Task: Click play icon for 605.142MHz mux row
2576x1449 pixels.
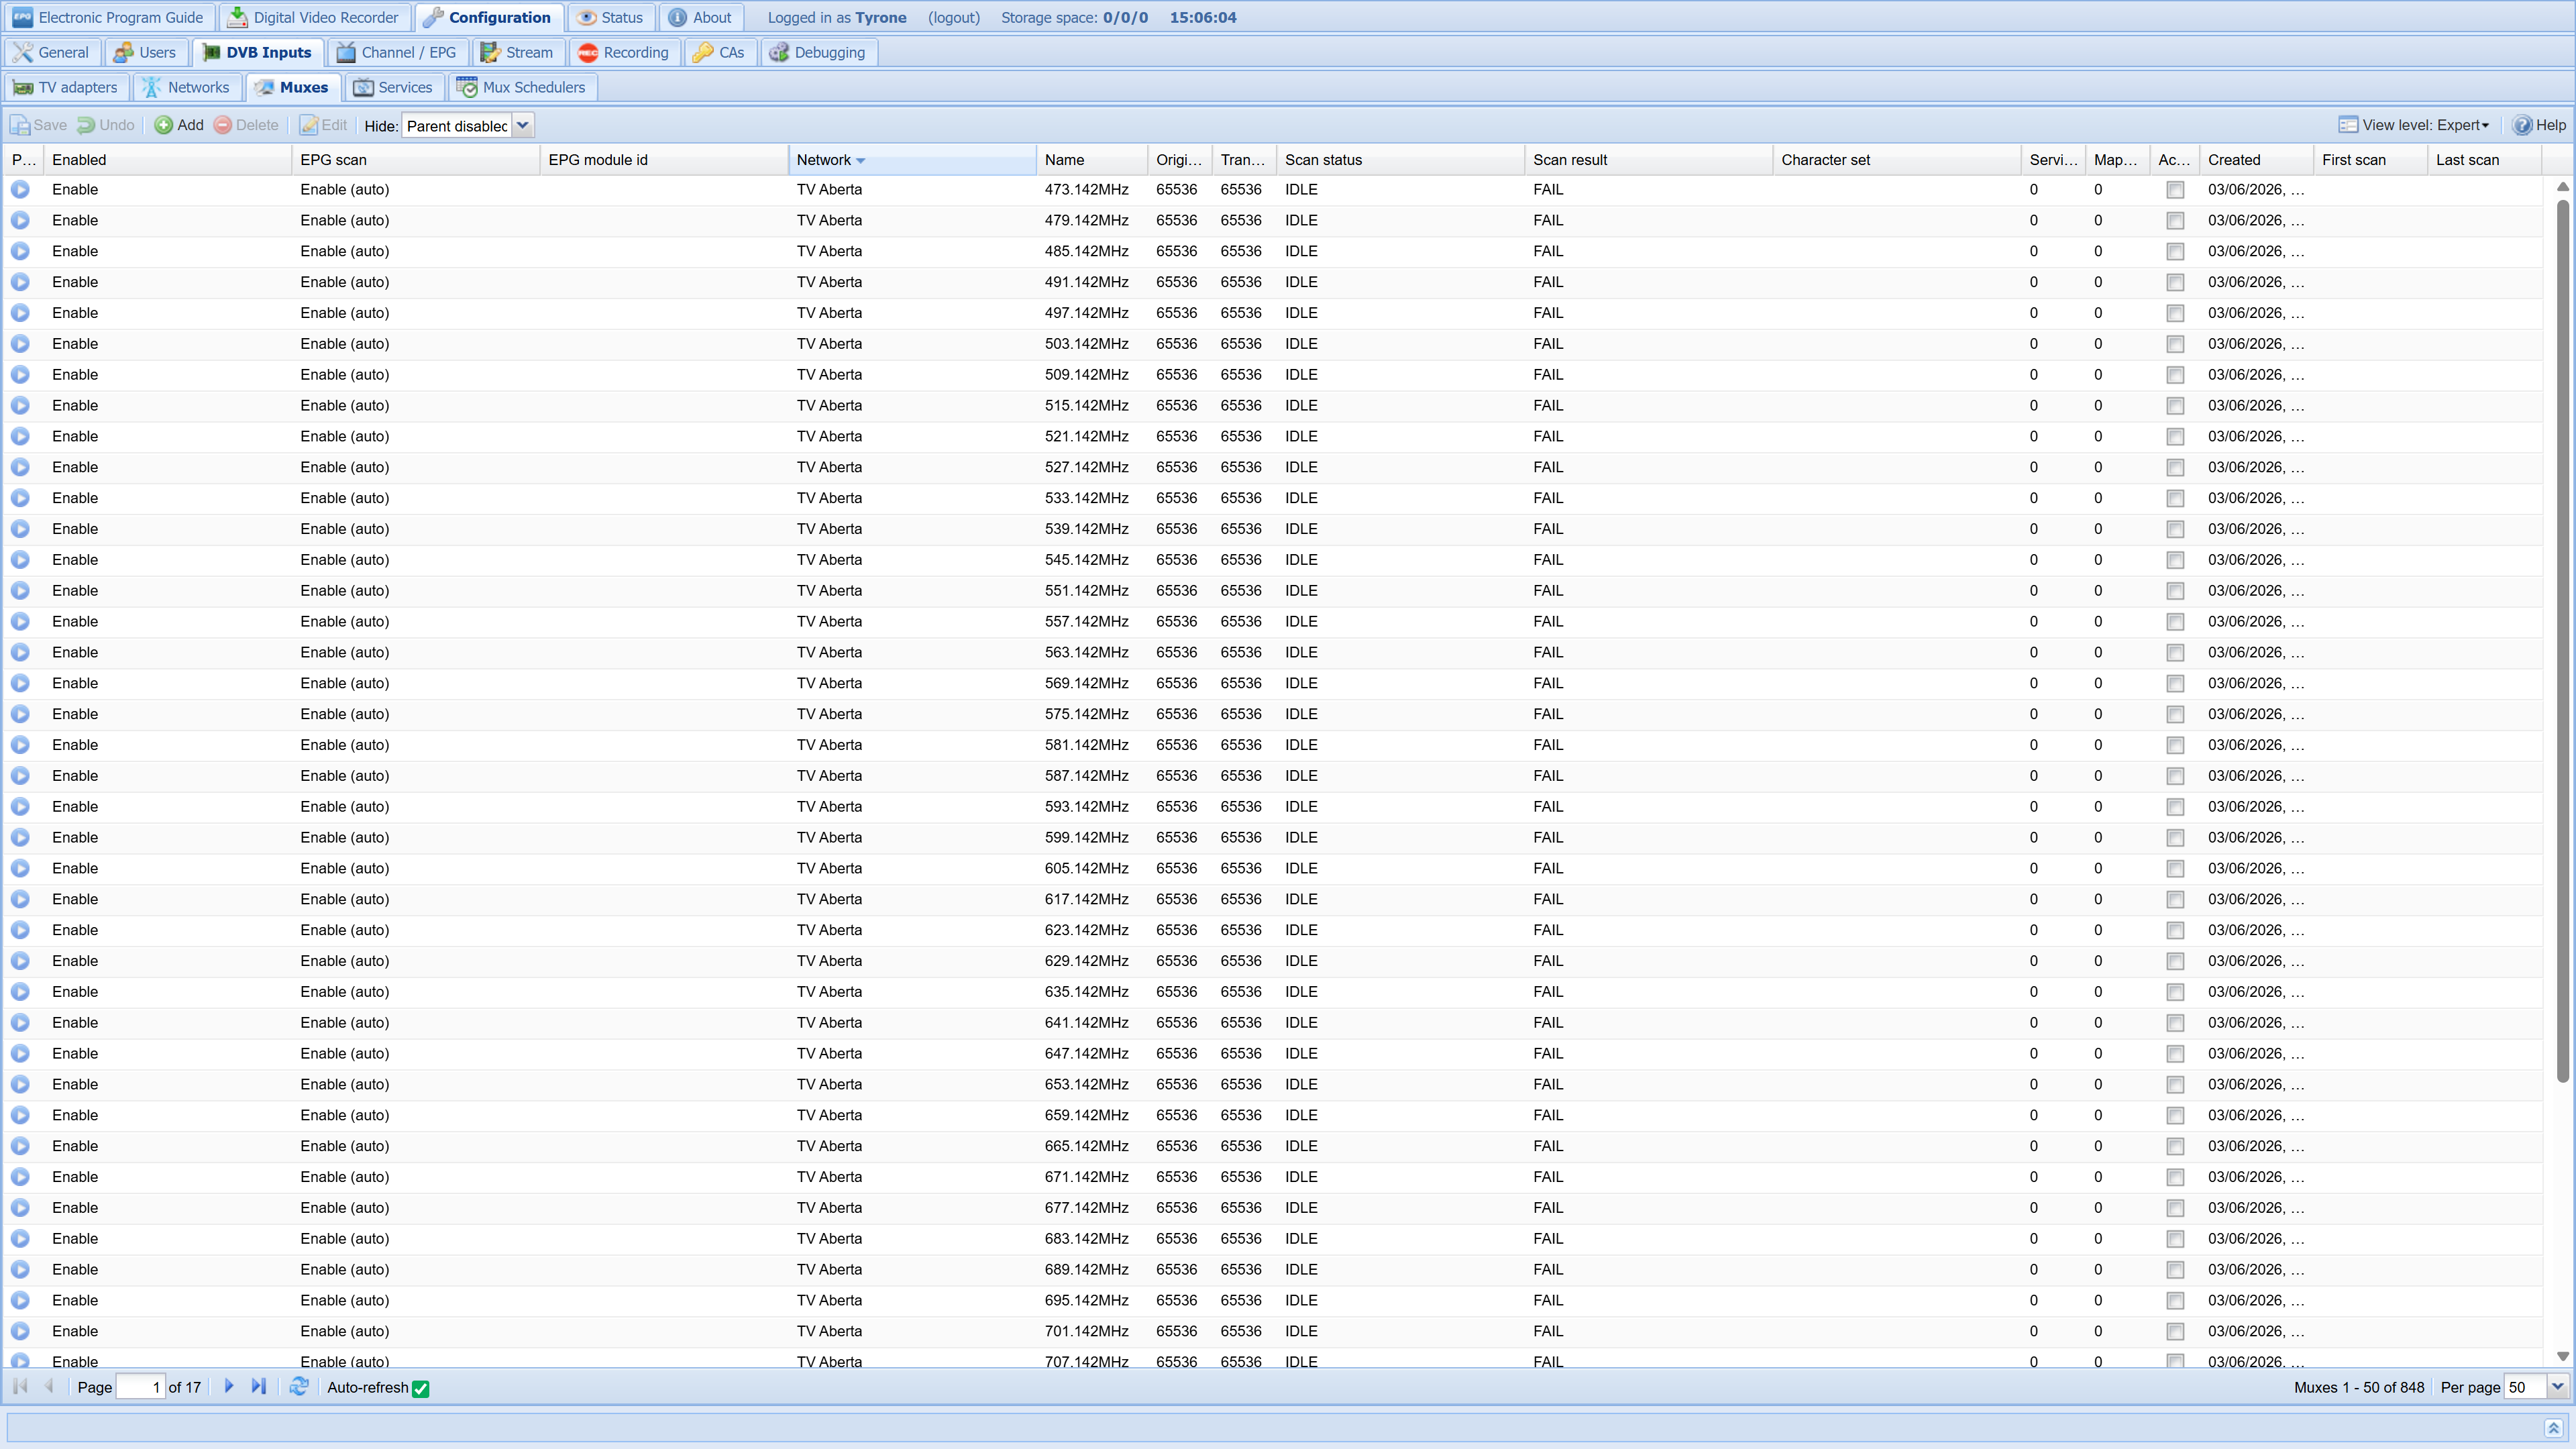Action: pyautogui.click(x=20, y=868)
